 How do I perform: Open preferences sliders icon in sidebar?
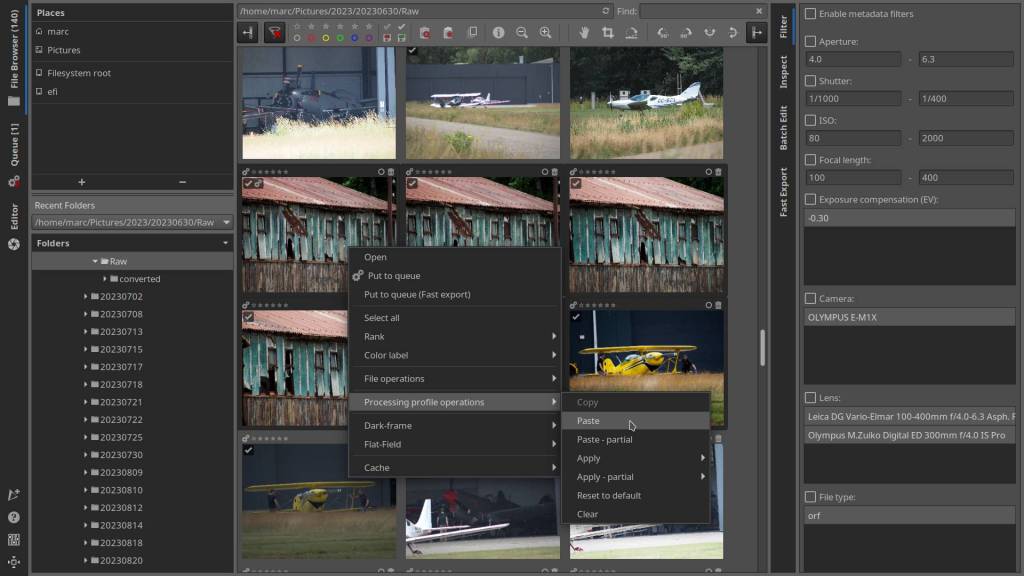14,539
